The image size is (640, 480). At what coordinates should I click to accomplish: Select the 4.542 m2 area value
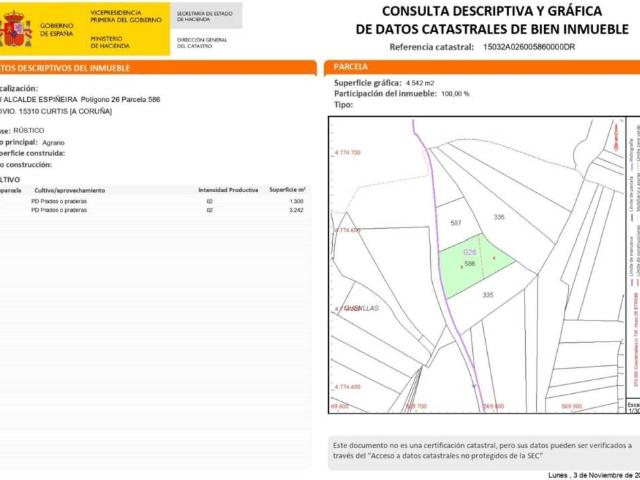pyautogui.click(x=420, y=83)
